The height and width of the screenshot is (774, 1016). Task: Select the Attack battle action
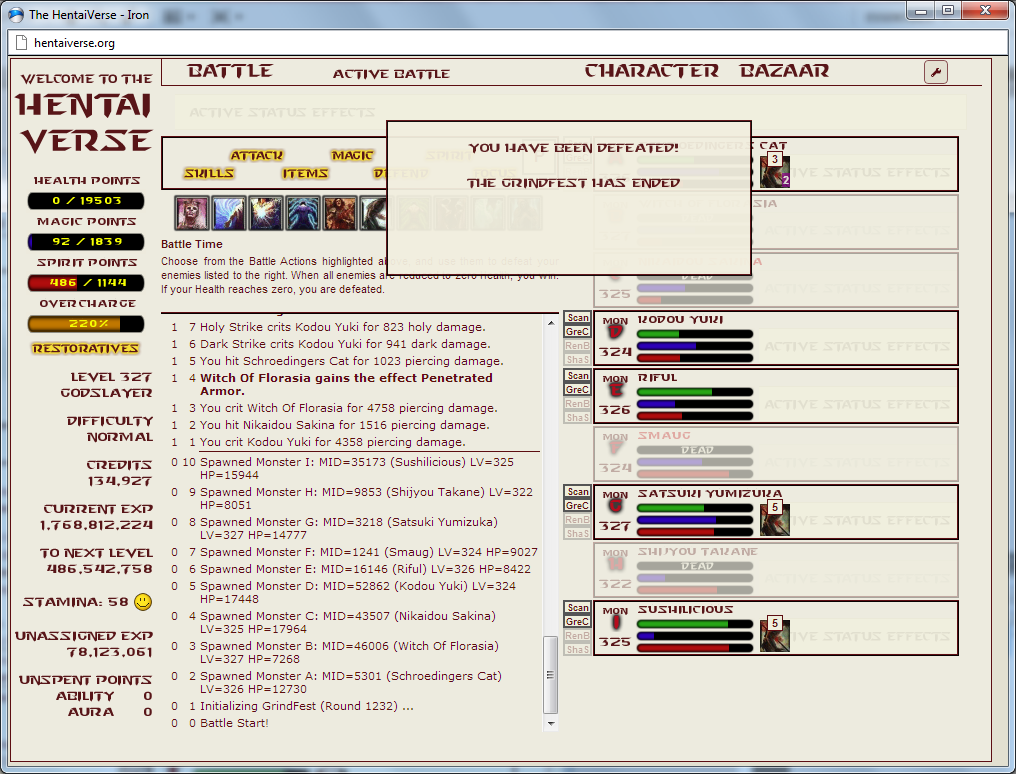pos(257,155)
